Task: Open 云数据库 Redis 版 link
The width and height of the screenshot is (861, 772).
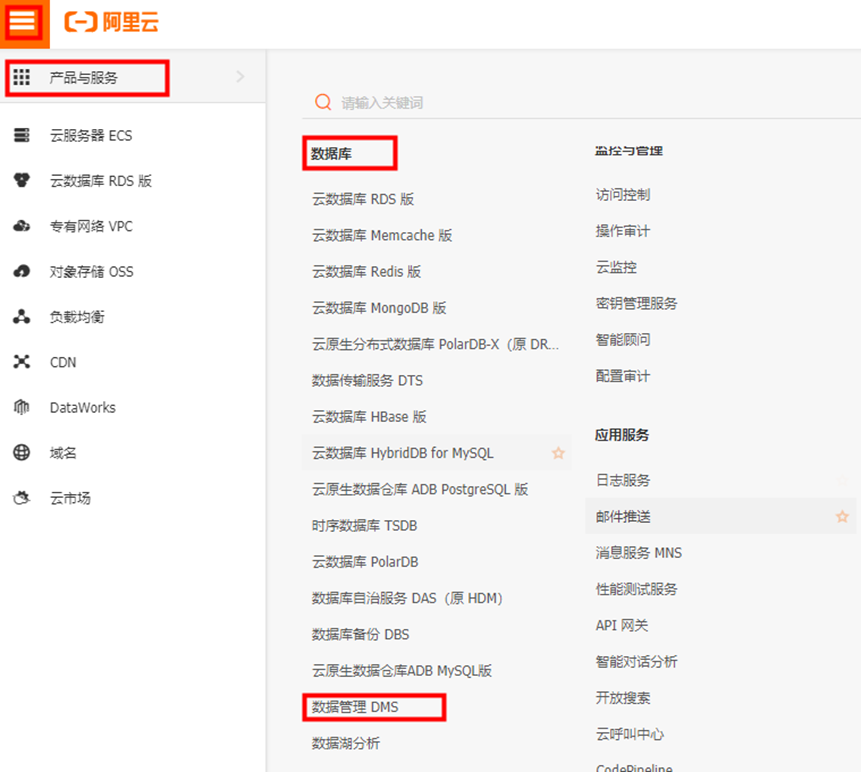Action: pyautogui.click(x=366, y=272)
